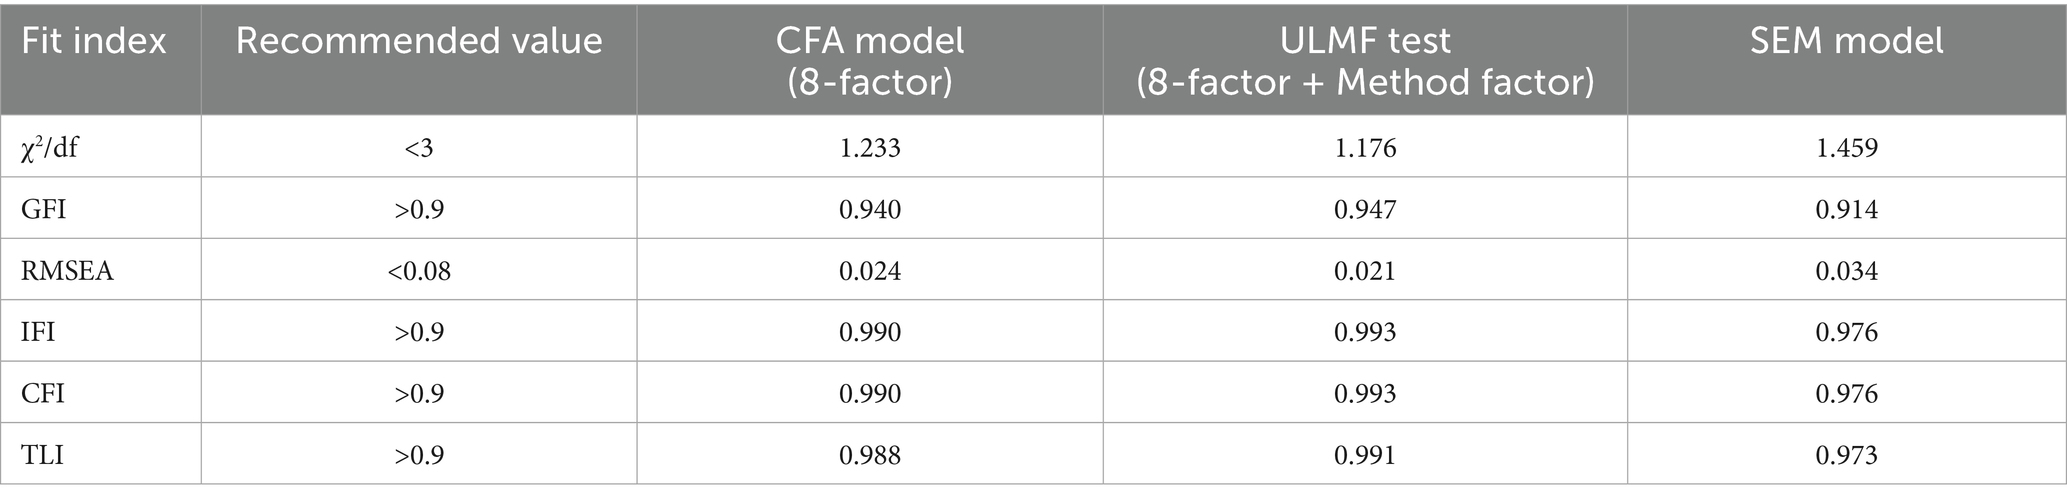
Task: Select the TLI value 0.988
Action: (x=870, y=455)
